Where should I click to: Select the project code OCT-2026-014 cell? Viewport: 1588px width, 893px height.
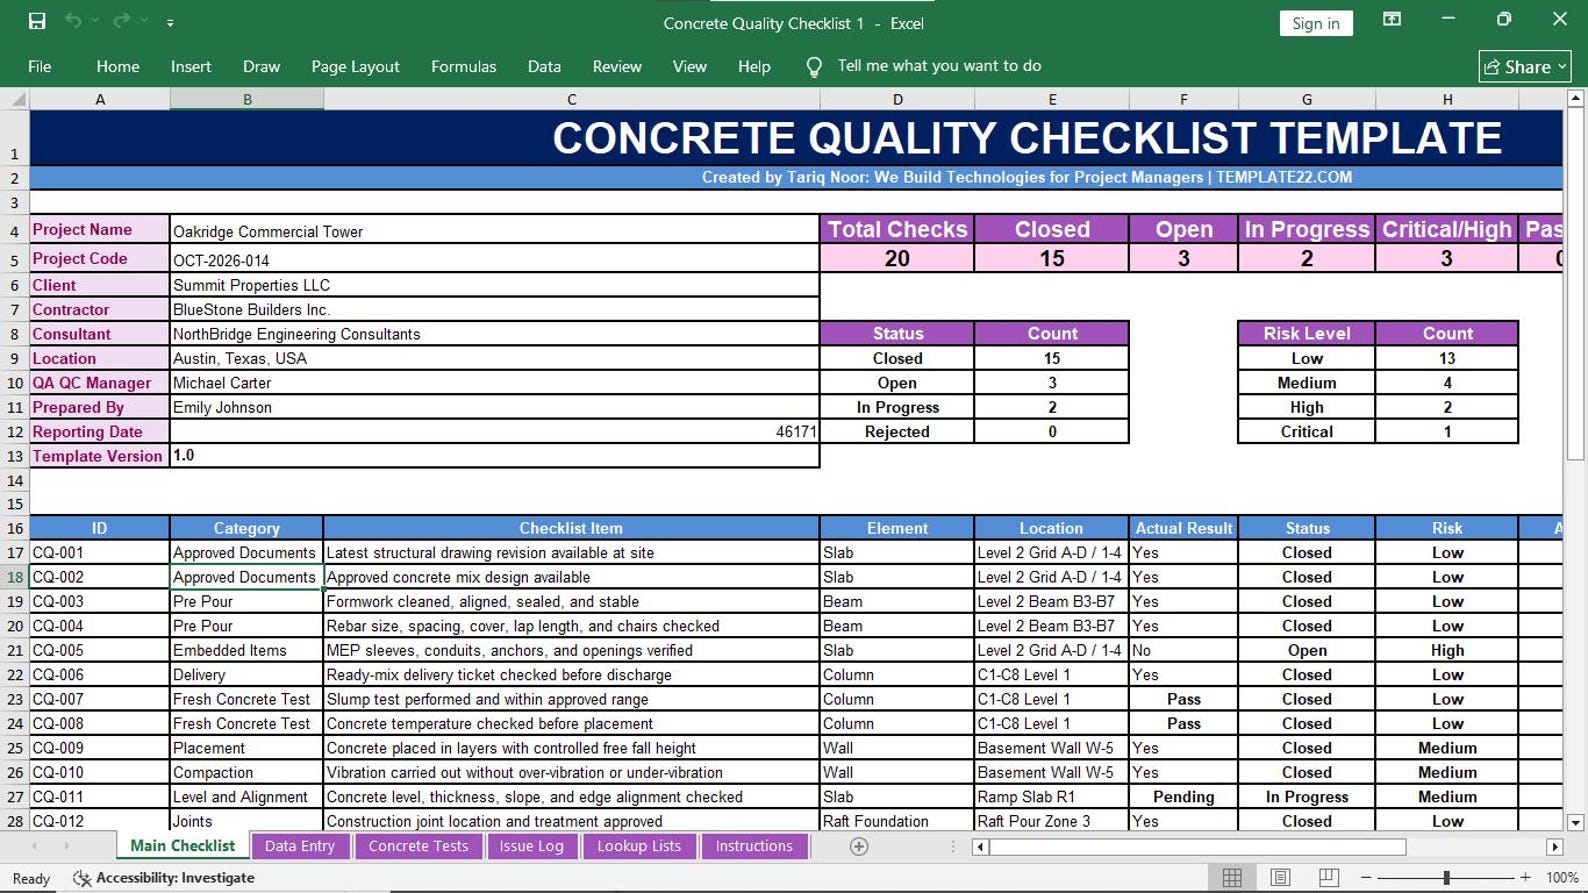(494, 259)
